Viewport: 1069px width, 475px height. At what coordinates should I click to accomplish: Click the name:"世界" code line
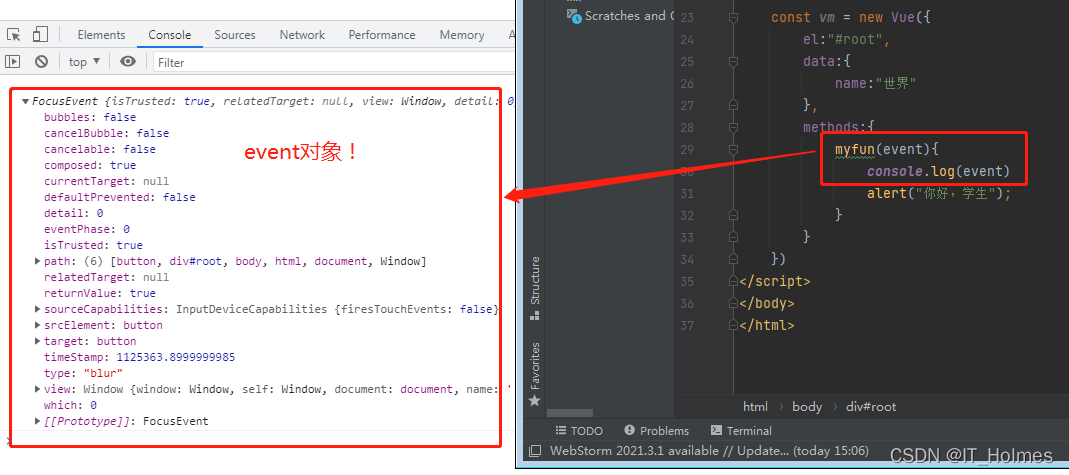(875, 83)
